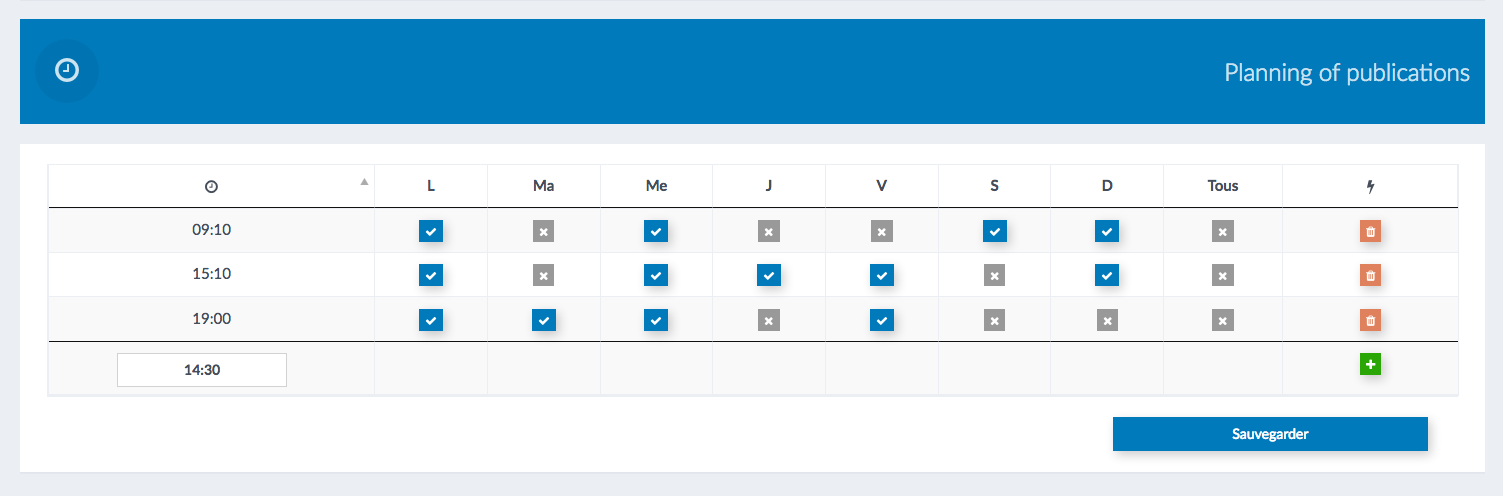Image resolution: width=1503 pixels, height=496 pixels.
Task: Click the 14:30 time input field
Action: [x=202, y=370]
